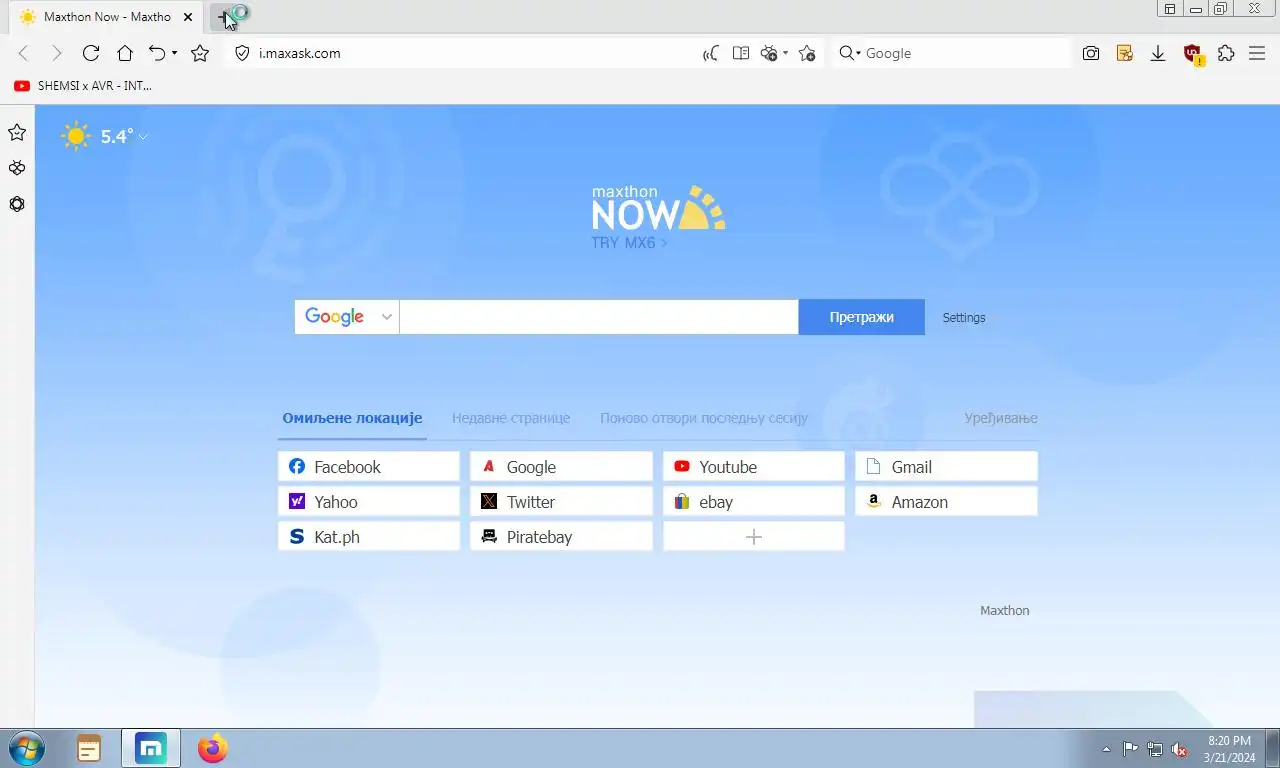Click the toolbar Google search box
Image resolution: width=1280 pixels, height=768 pixels.
click(965, 53)
